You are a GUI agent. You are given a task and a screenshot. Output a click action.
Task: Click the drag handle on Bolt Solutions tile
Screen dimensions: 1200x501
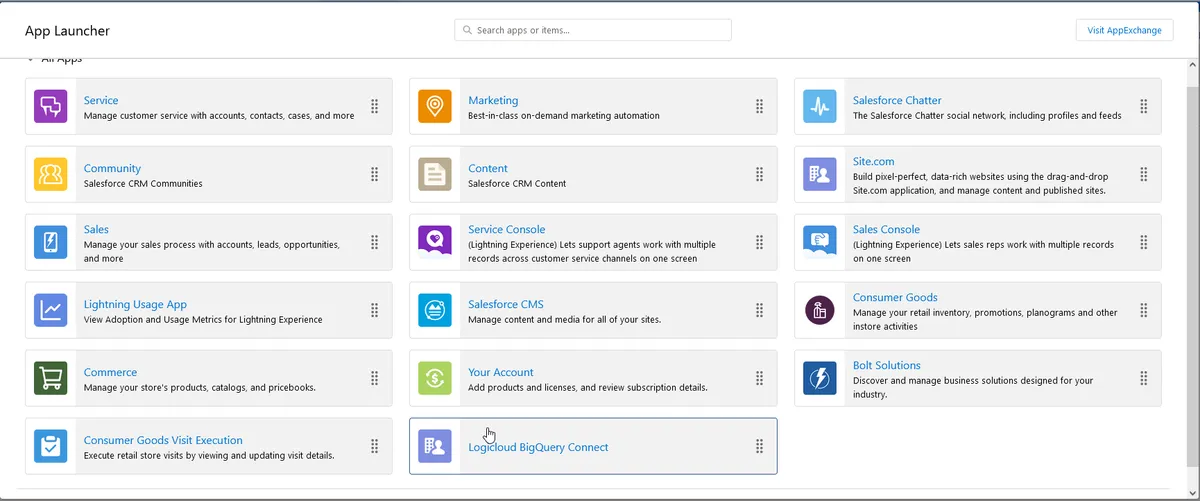[x=1143, y=378]
